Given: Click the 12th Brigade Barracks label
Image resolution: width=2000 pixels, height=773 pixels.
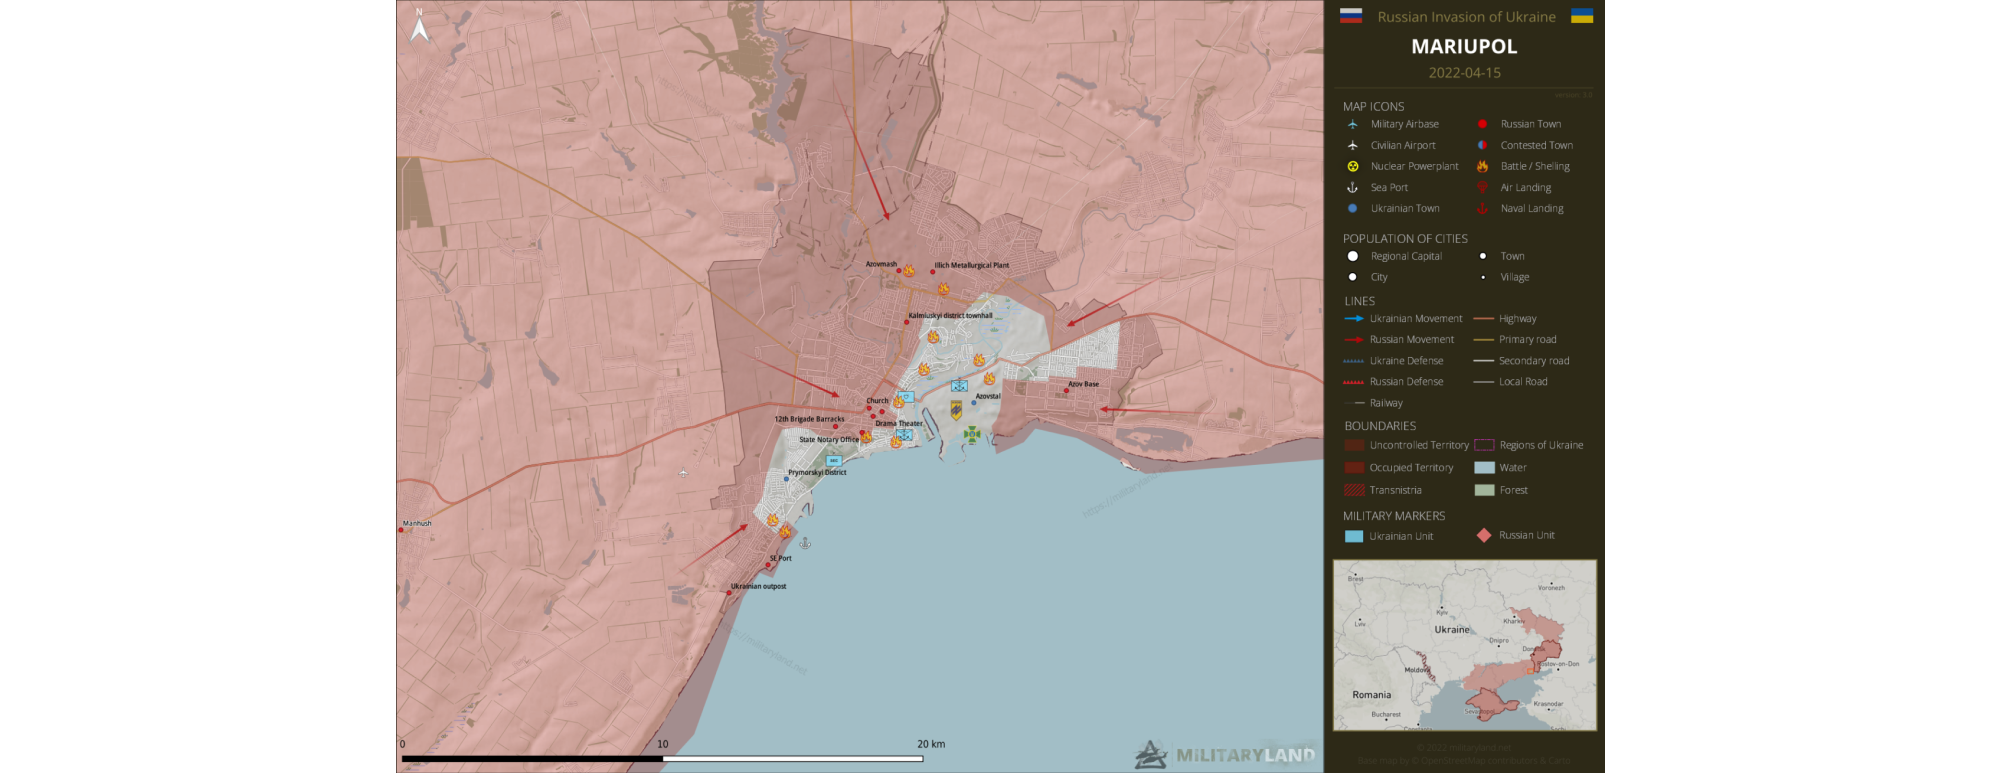Looking at the screenshot, I should 809,419.
